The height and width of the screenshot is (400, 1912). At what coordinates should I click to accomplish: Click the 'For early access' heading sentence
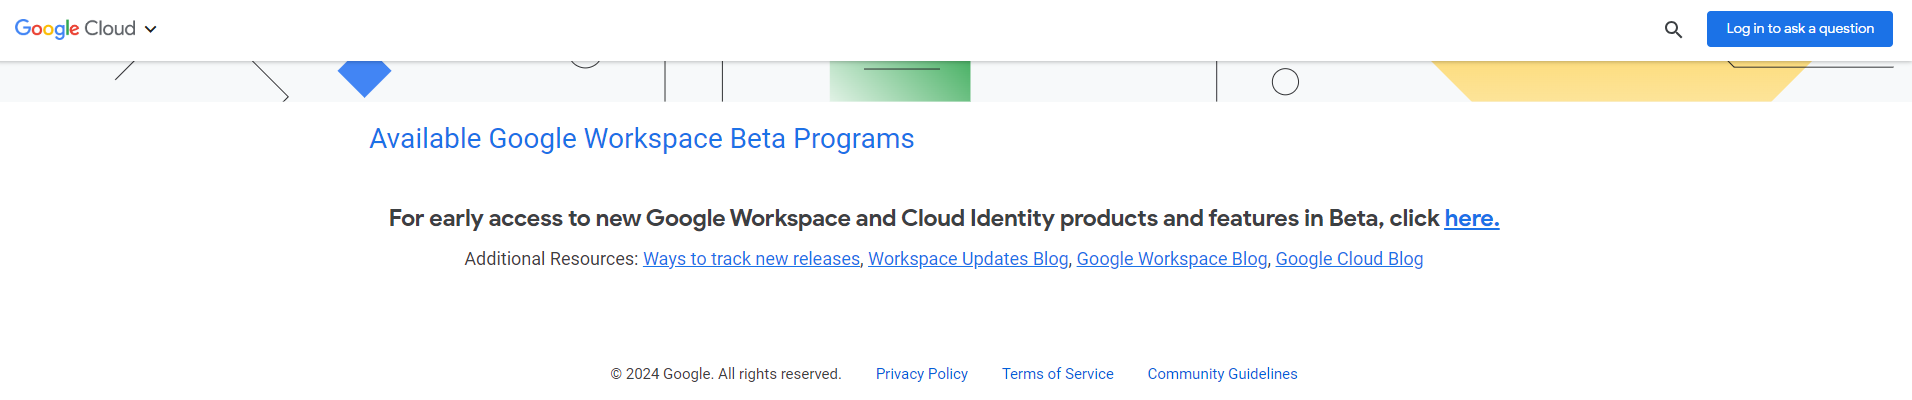coord(944,218)
